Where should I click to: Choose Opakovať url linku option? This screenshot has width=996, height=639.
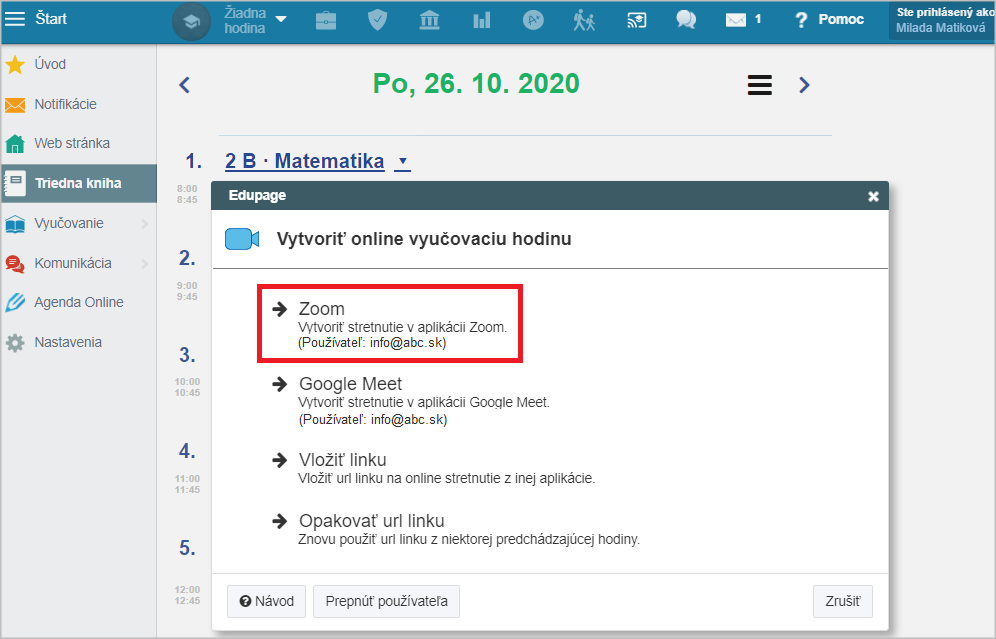(x=456, y=530)
